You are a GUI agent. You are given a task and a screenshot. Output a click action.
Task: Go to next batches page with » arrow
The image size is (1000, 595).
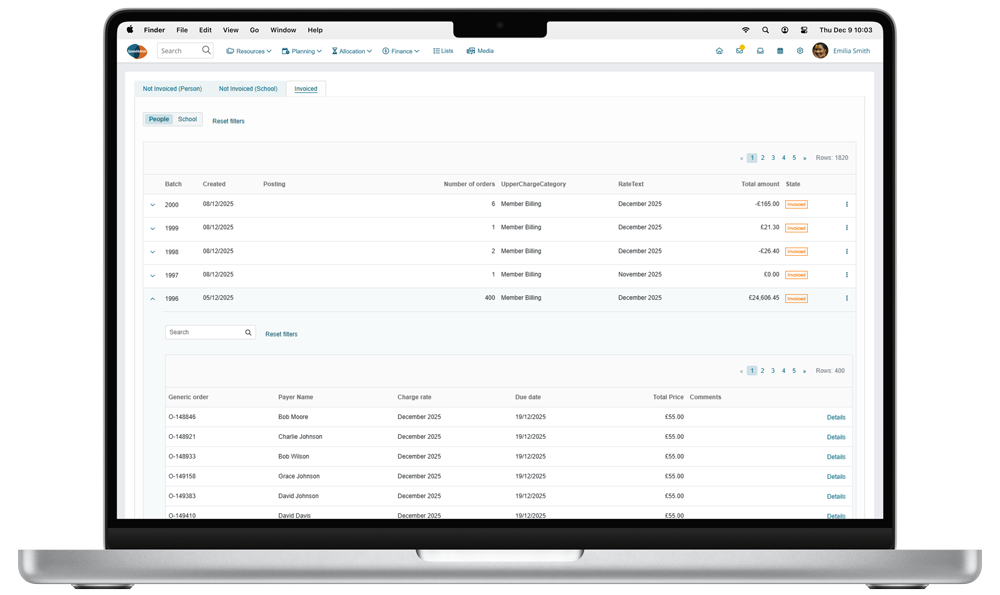point(805,158)
